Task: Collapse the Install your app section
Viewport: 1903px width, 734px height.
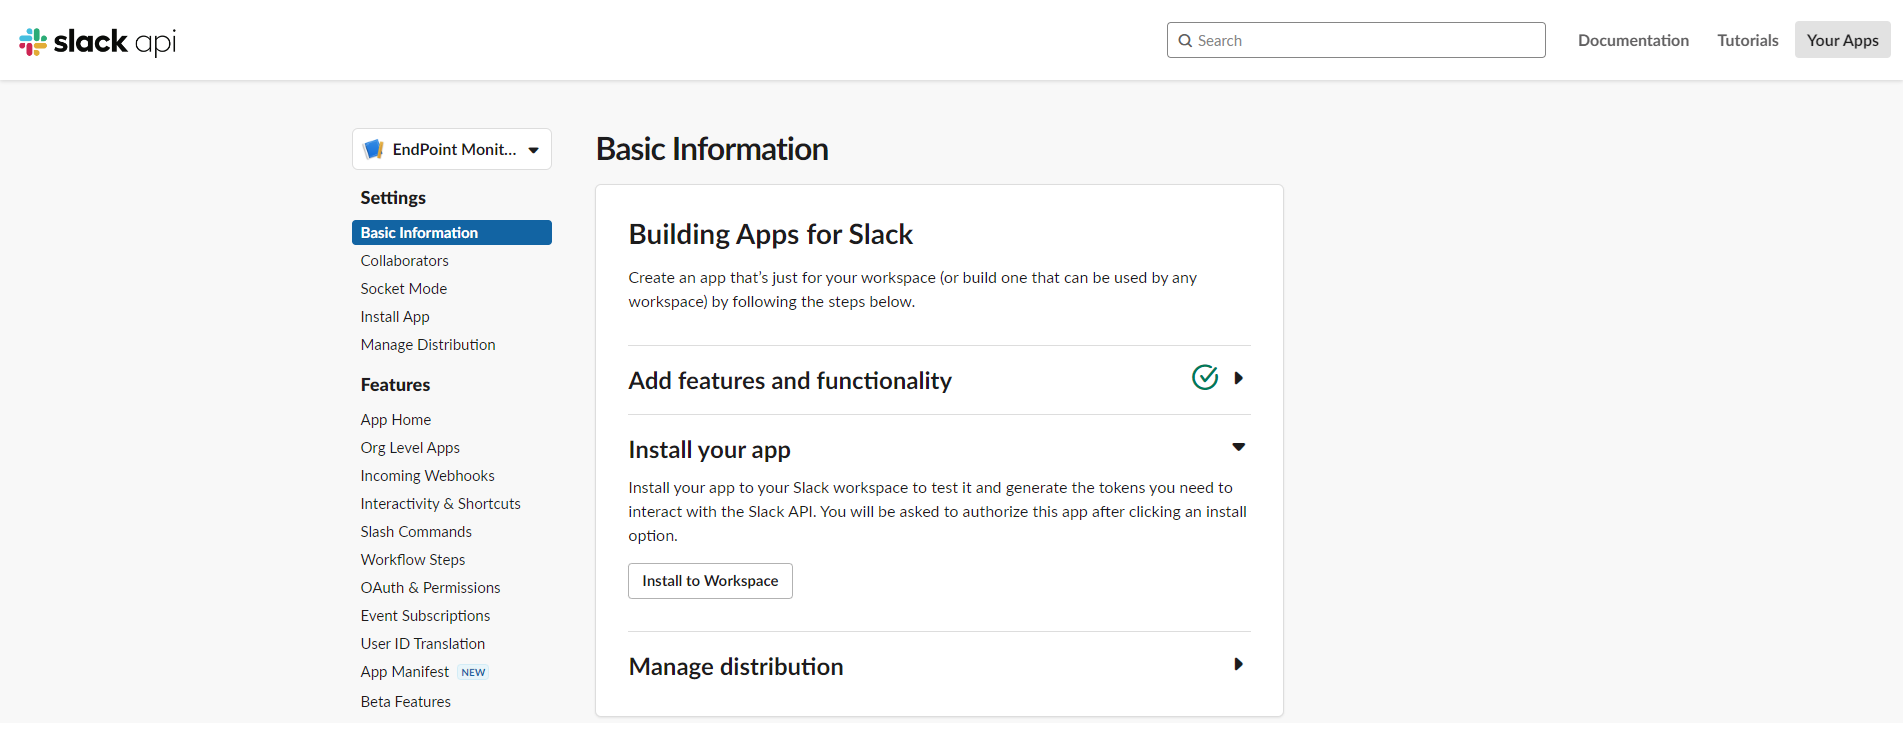Action: point(1238,447)
